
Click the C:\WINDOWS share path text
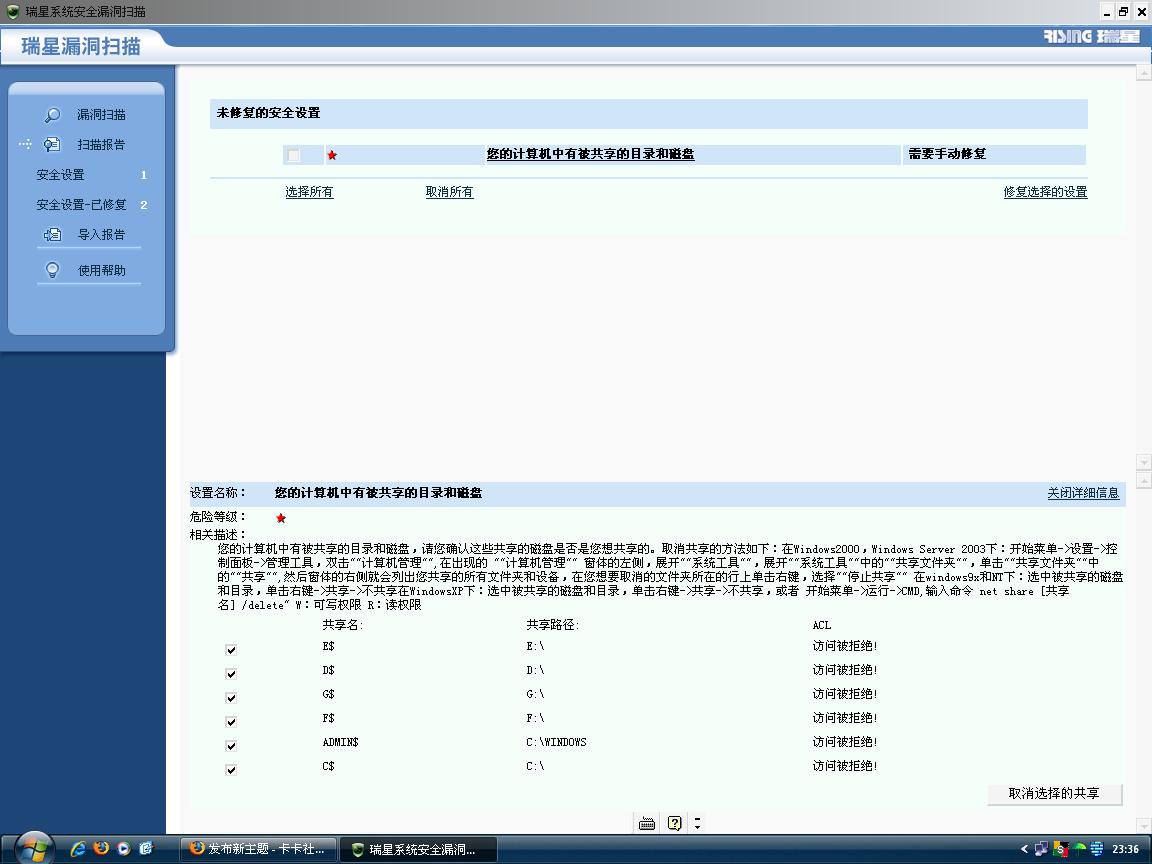556,743
